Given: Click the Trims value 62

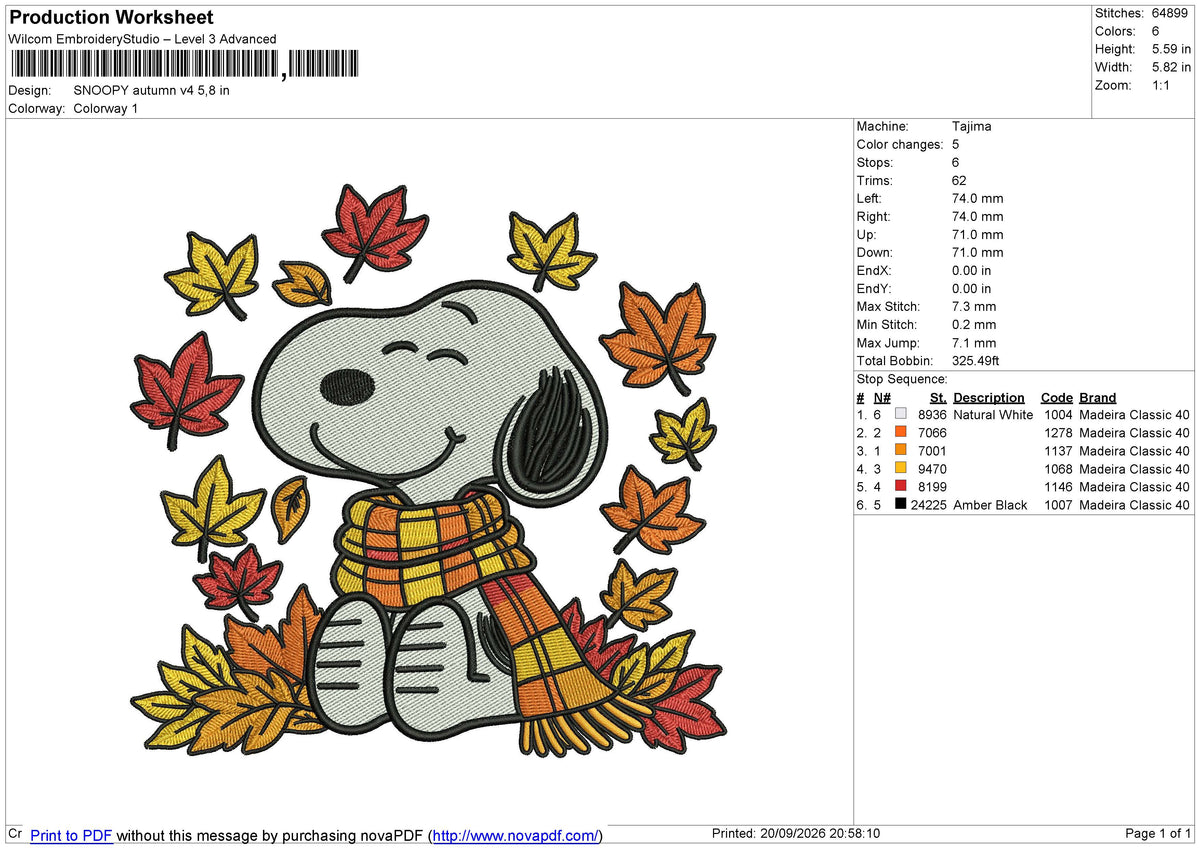Looking at the screenshot, I should click(x=960, y=180).
